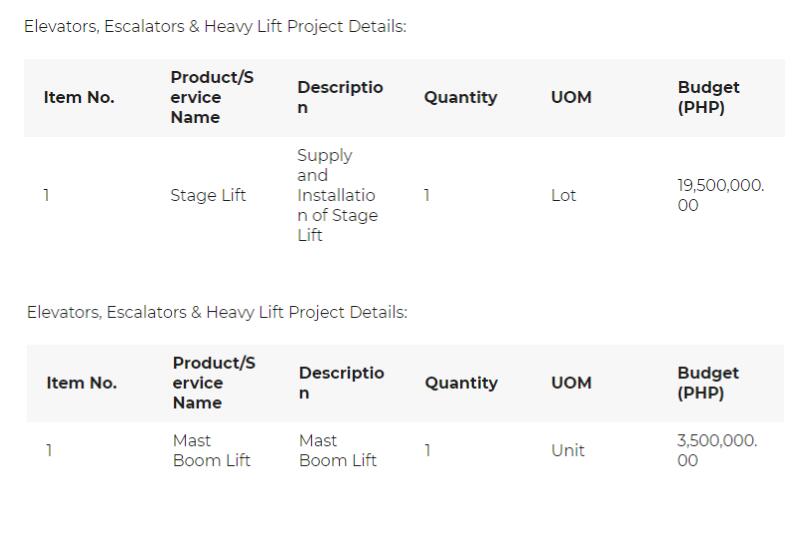Select the Supply and Installation of Stage Lift description
799x551 pixels.
point(337,196)
